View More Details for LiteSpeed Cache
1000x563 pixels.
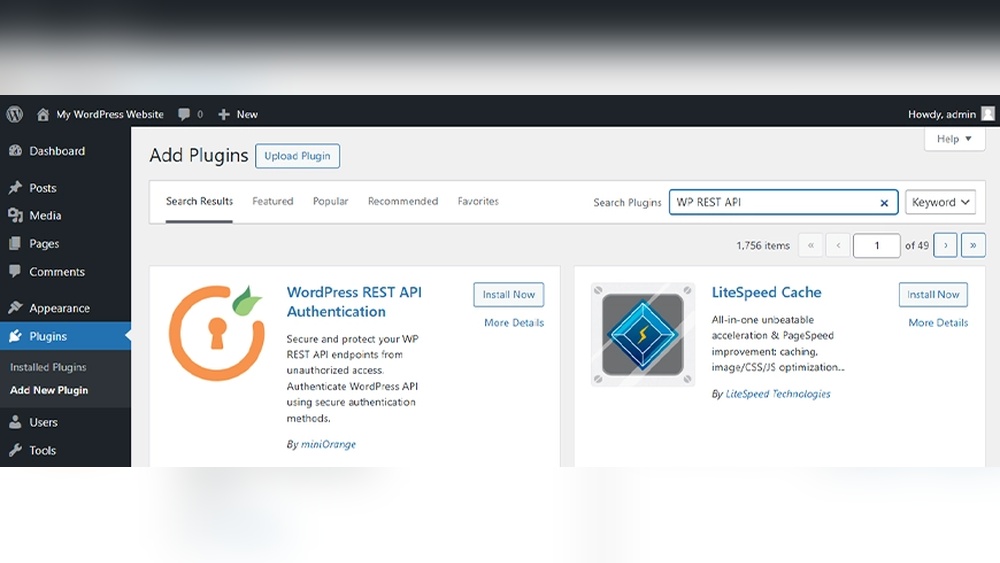pyautogui.click(x=938, y=323)
